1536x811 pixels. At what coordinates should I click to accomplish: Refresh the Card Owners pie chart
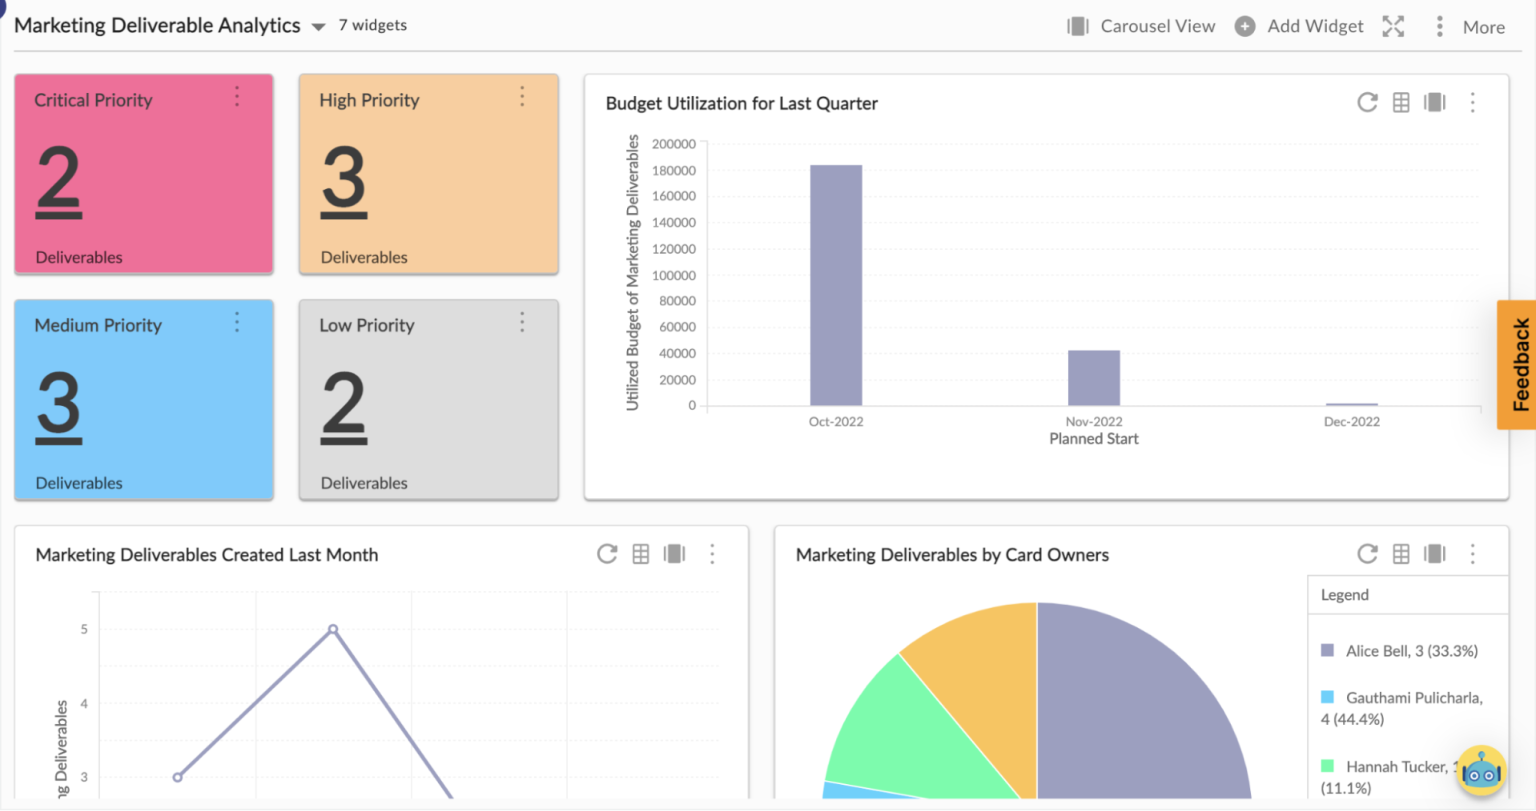click(x=1367, y=554)
